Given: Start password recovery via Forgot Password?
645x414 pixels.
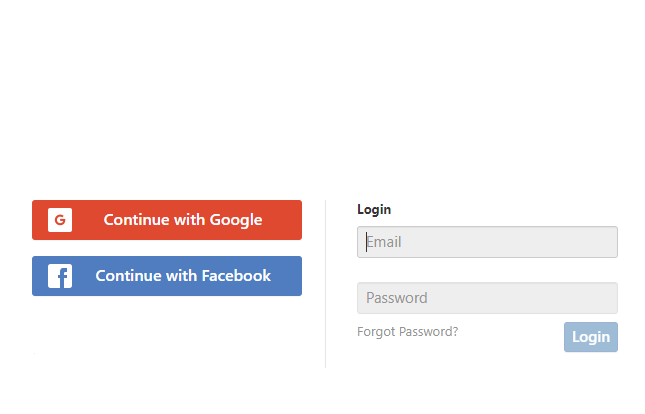Looking at the screenshot, I should 408,332.
